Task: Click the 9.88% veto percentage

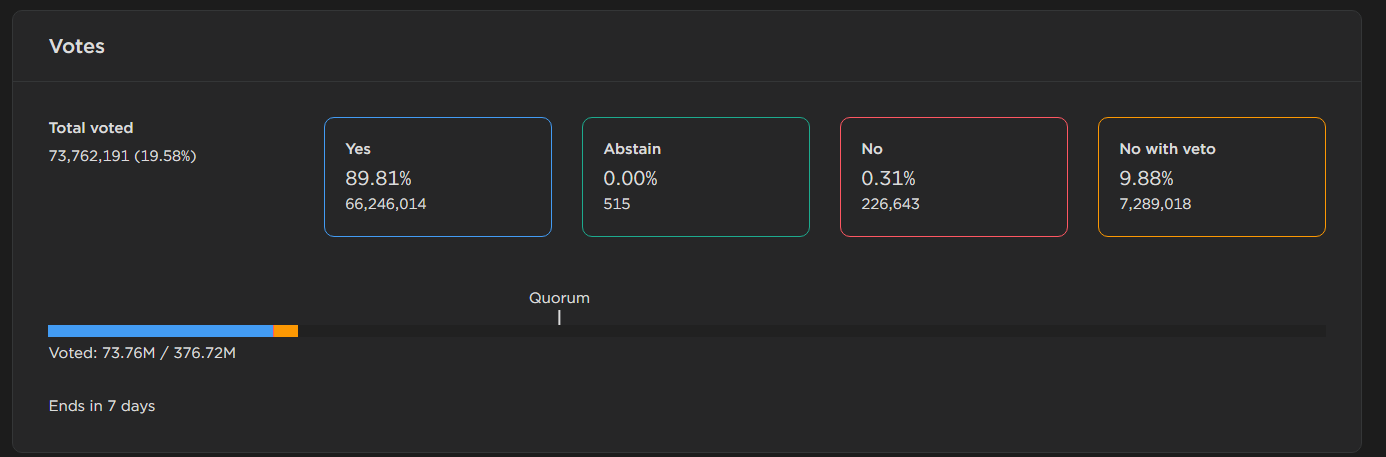Action: tap(1146, 178)
